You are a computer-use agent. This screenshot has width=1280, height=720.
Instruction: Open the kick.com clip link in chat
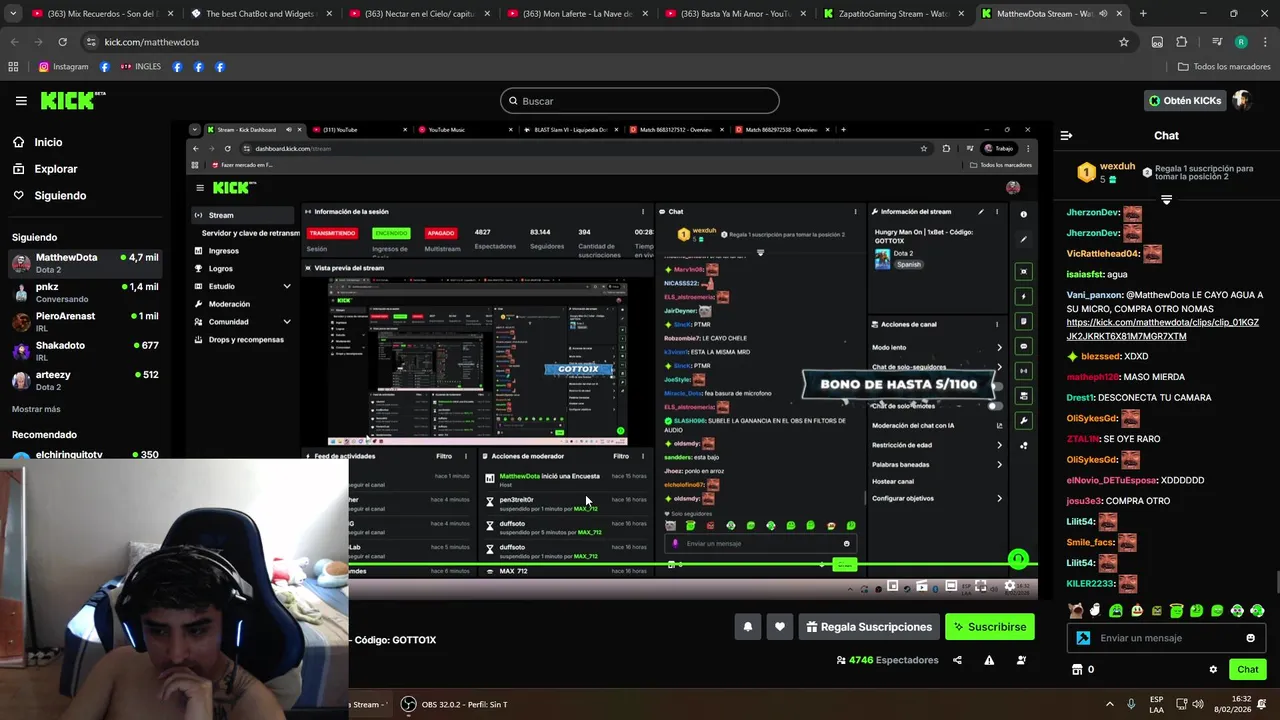tap(1163, 329)
